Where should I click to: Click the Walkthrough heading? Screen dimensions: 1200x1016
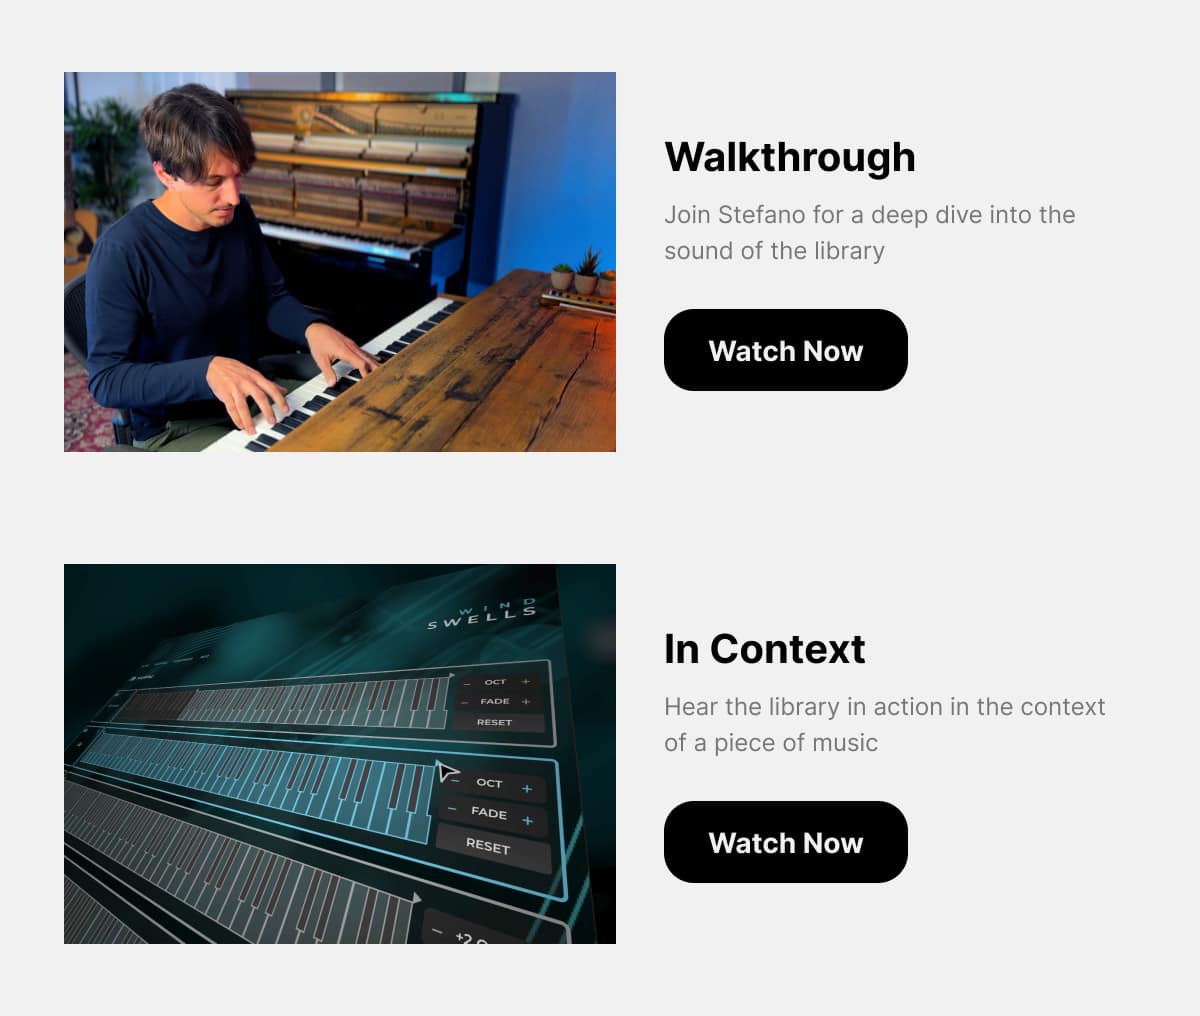tap(790, 157)
